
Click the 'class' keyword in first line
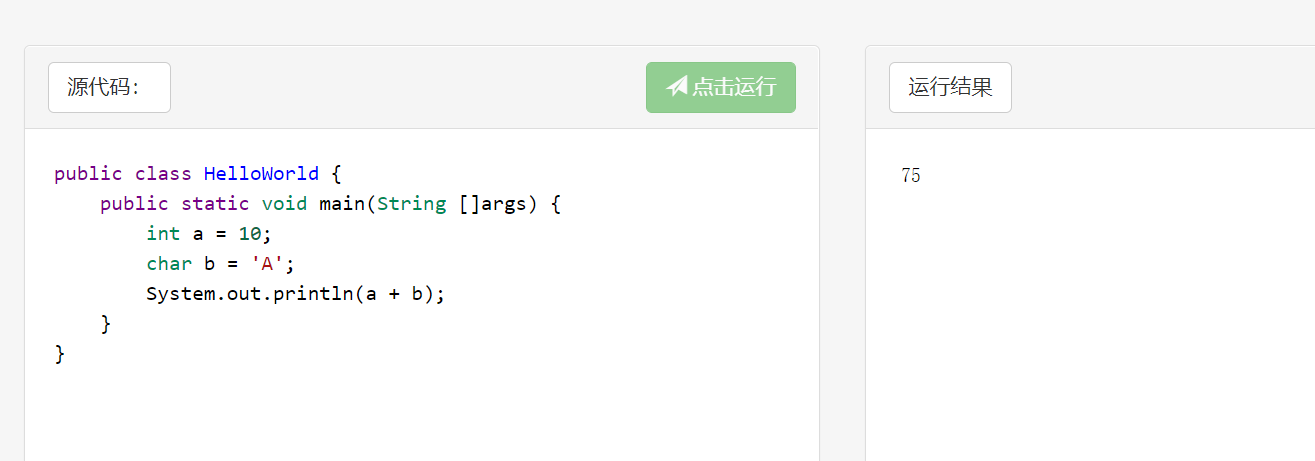click(163, 174)
